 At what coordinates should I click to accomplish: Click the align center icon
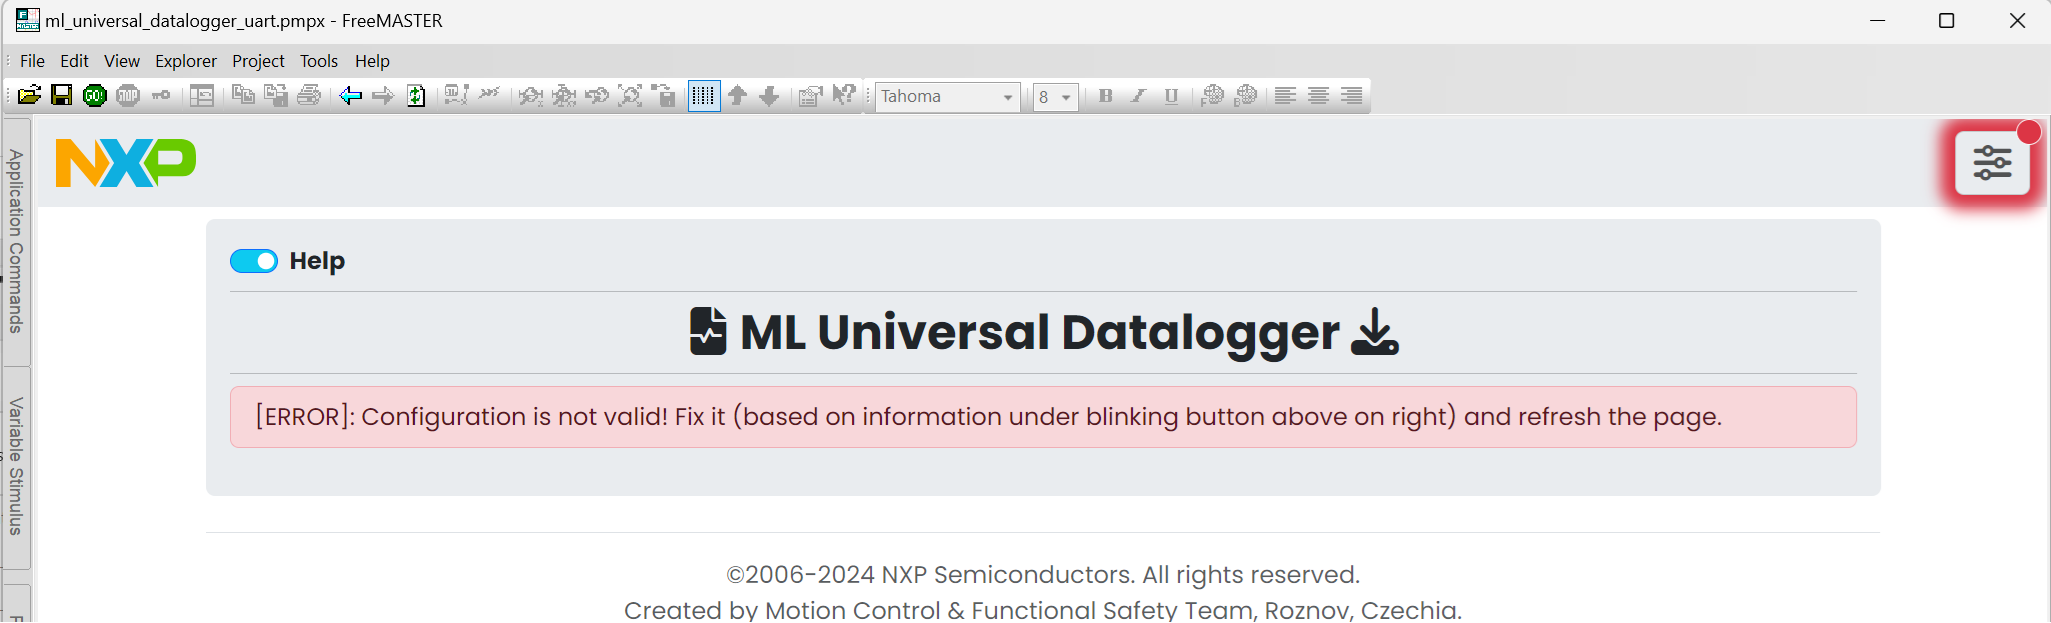(x=1319, y=96)
